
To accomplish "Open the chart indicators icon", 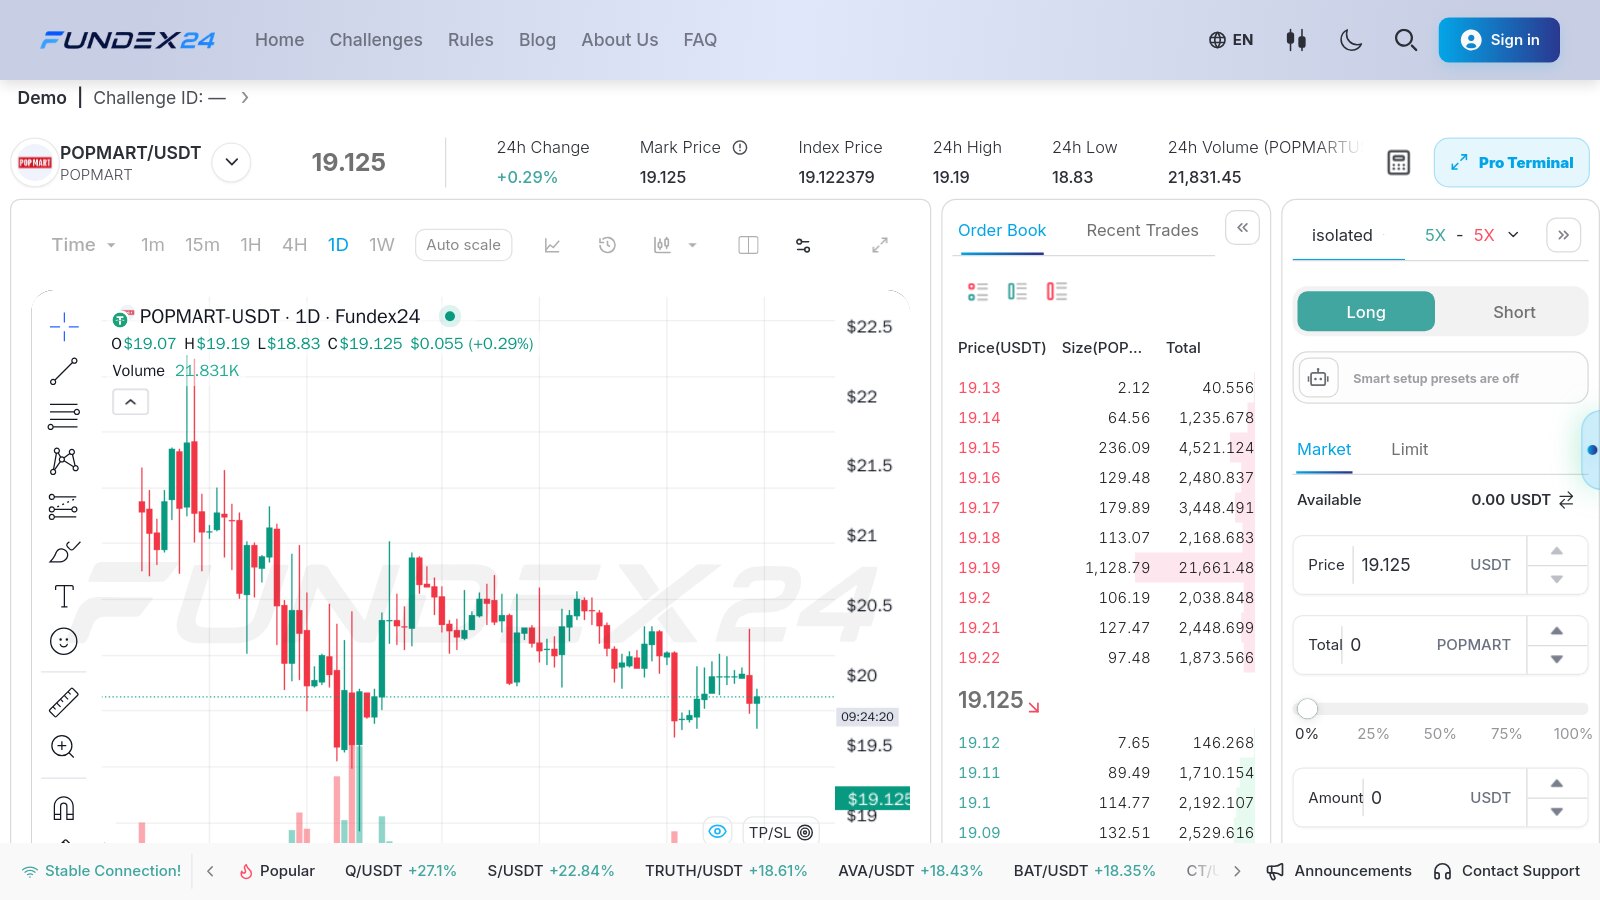I will [662, 245].
